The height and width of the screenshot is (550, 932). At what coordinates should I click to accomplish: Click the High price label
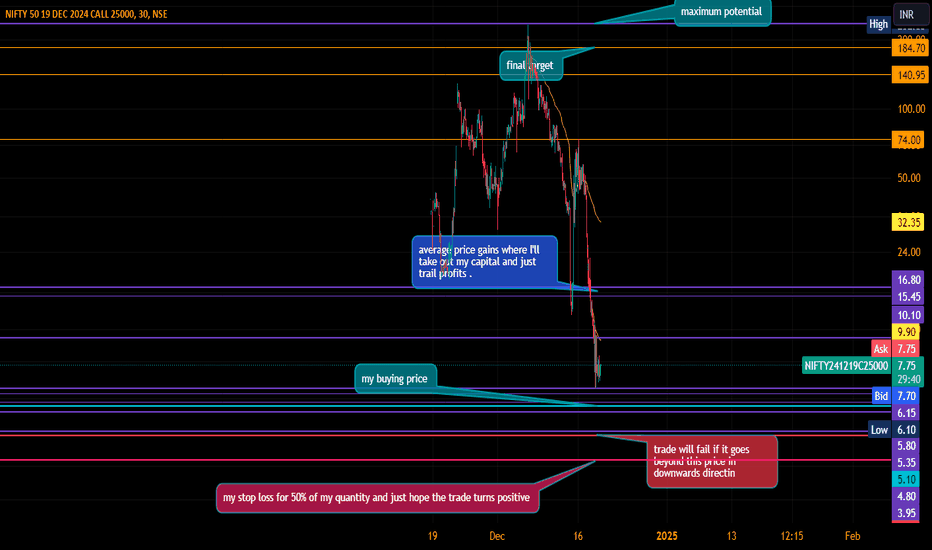(878, 24)
